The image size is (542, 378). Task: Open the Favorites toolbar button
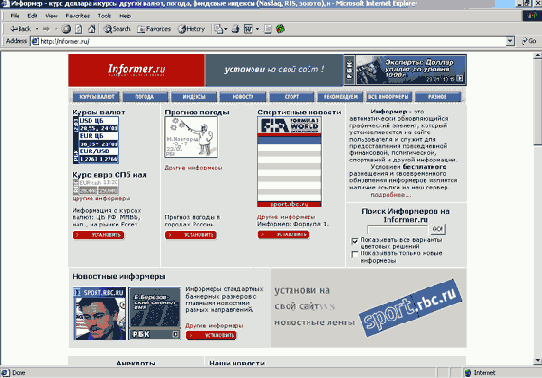point(154,29)
